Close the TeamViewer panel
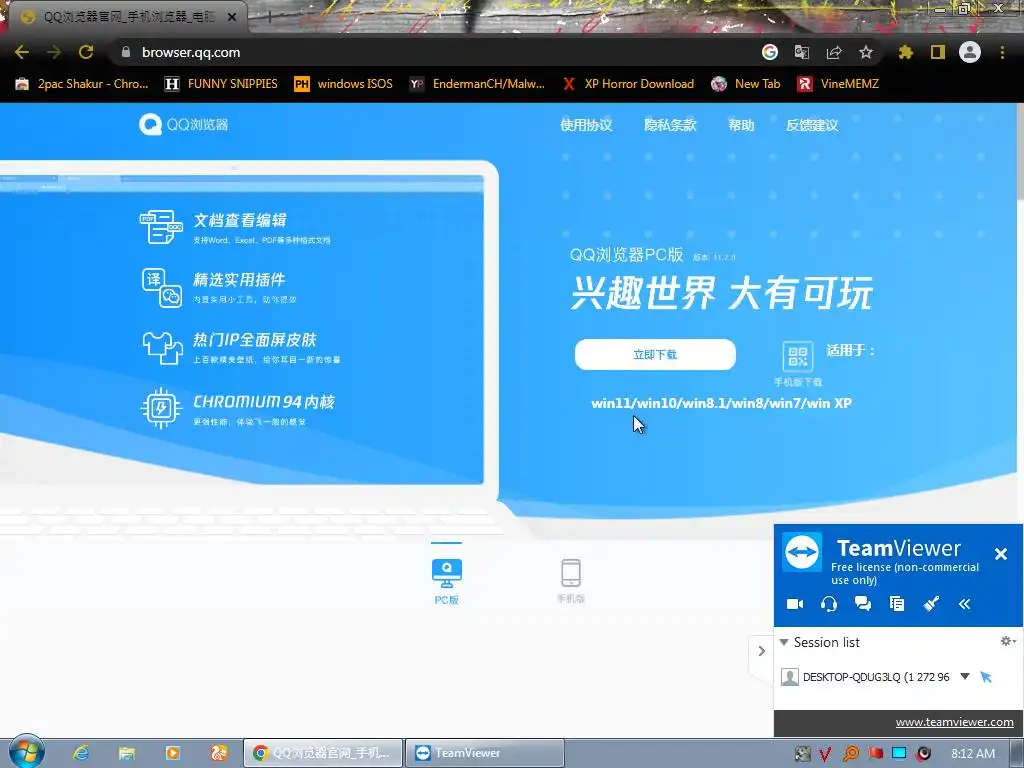Screen dimensions: 1024x768 pos(1000,554)
